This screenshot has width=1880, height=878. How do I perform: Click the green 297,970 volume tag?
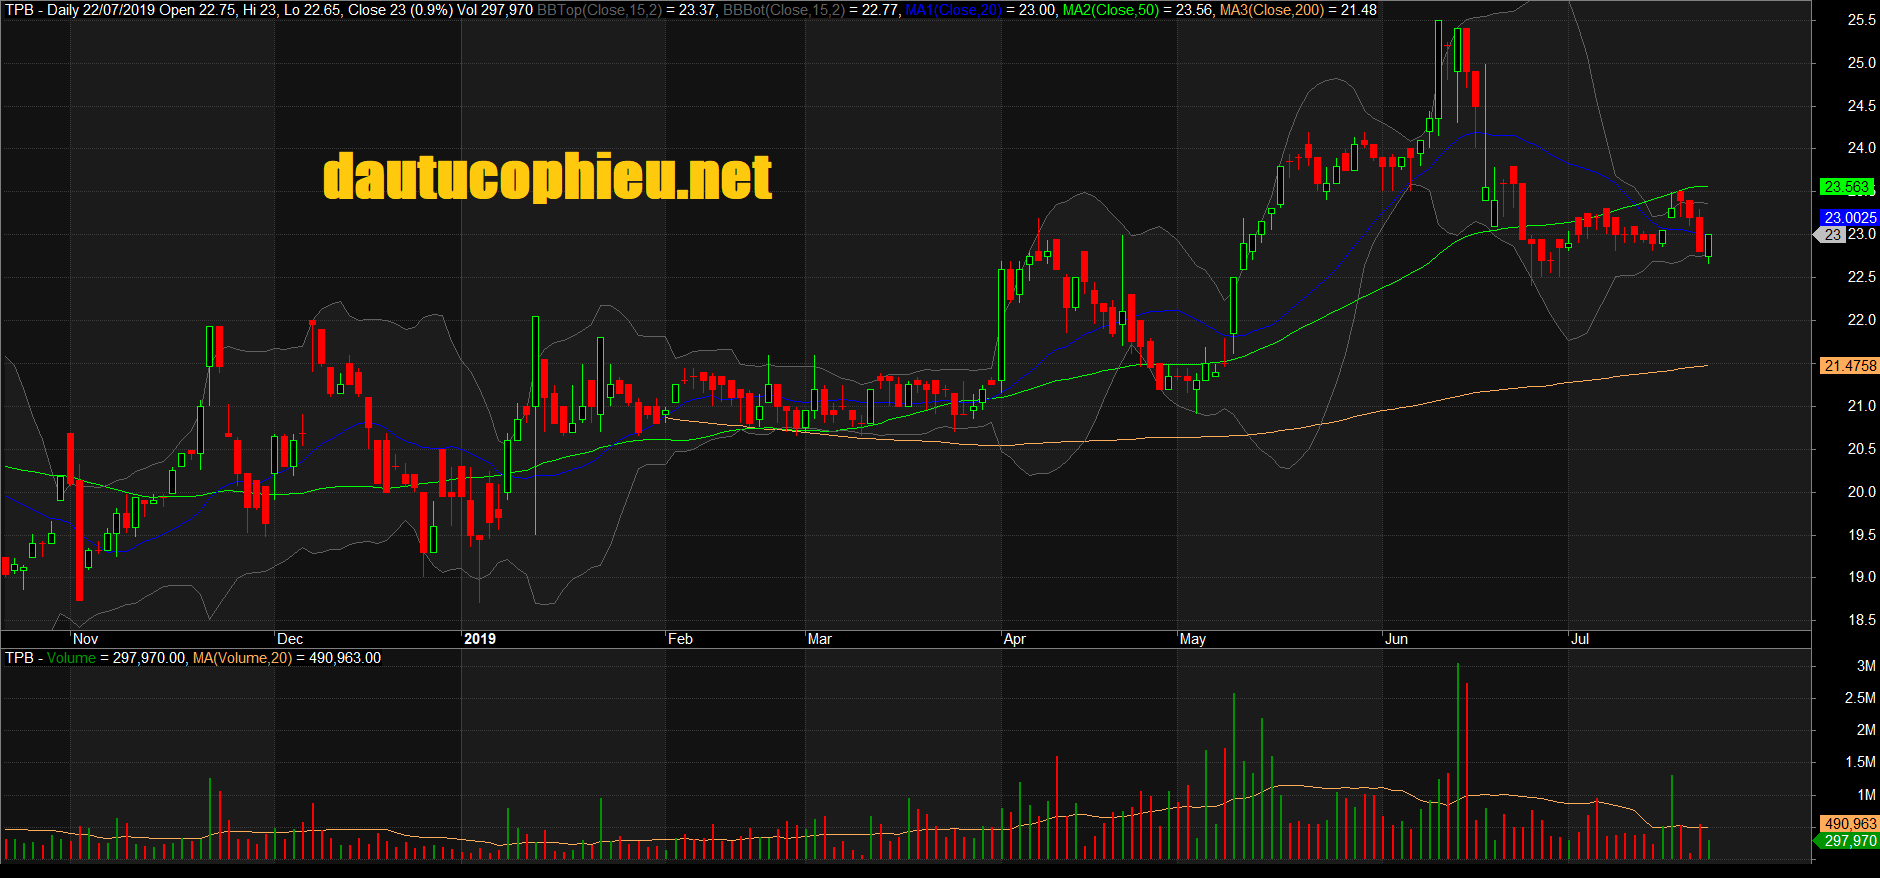[1849, 841]
